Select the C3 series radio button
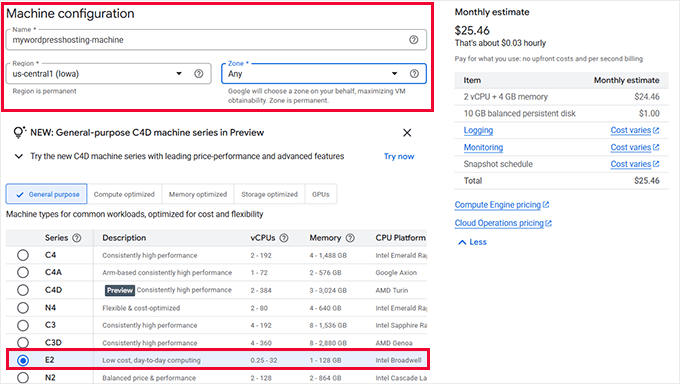 pyautogui.click(x=23, y=325)
